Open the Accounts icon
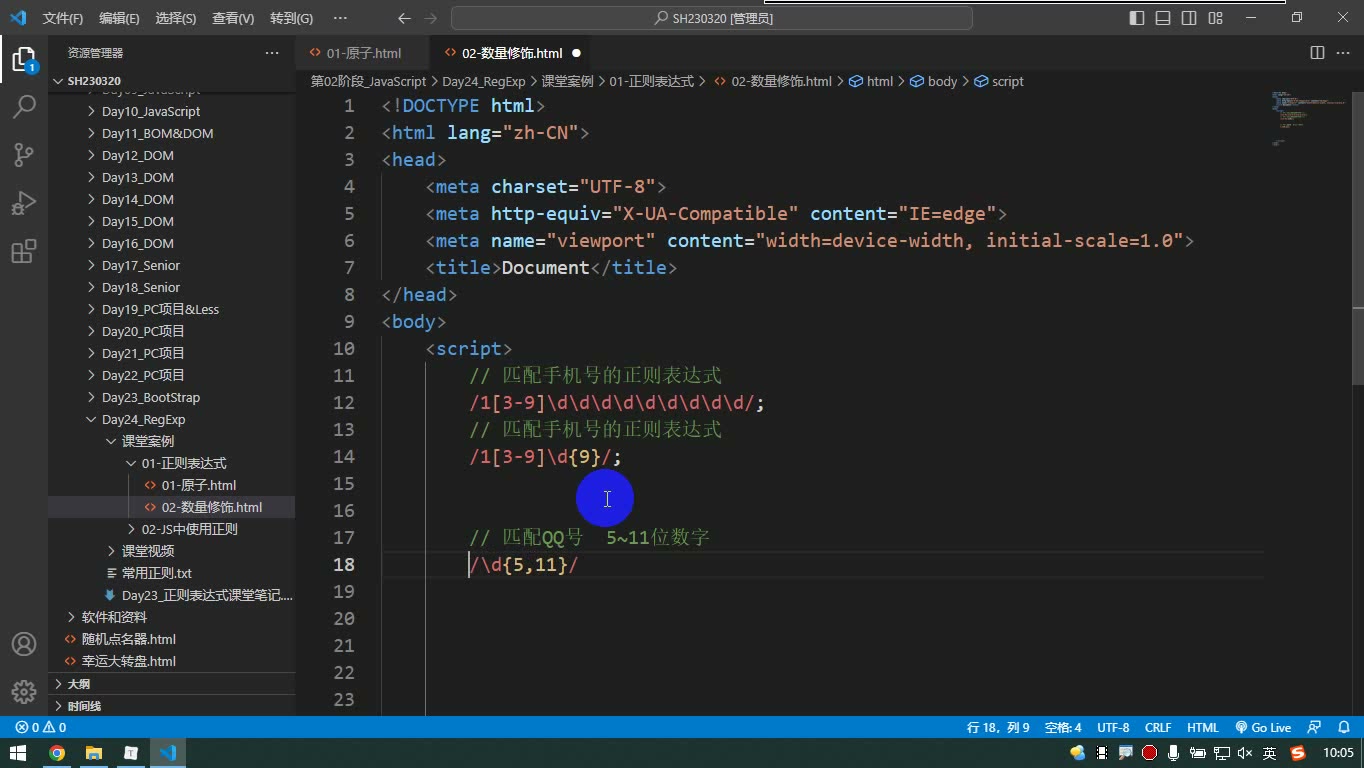The image size is (1364, 768). tap(24, 644)
